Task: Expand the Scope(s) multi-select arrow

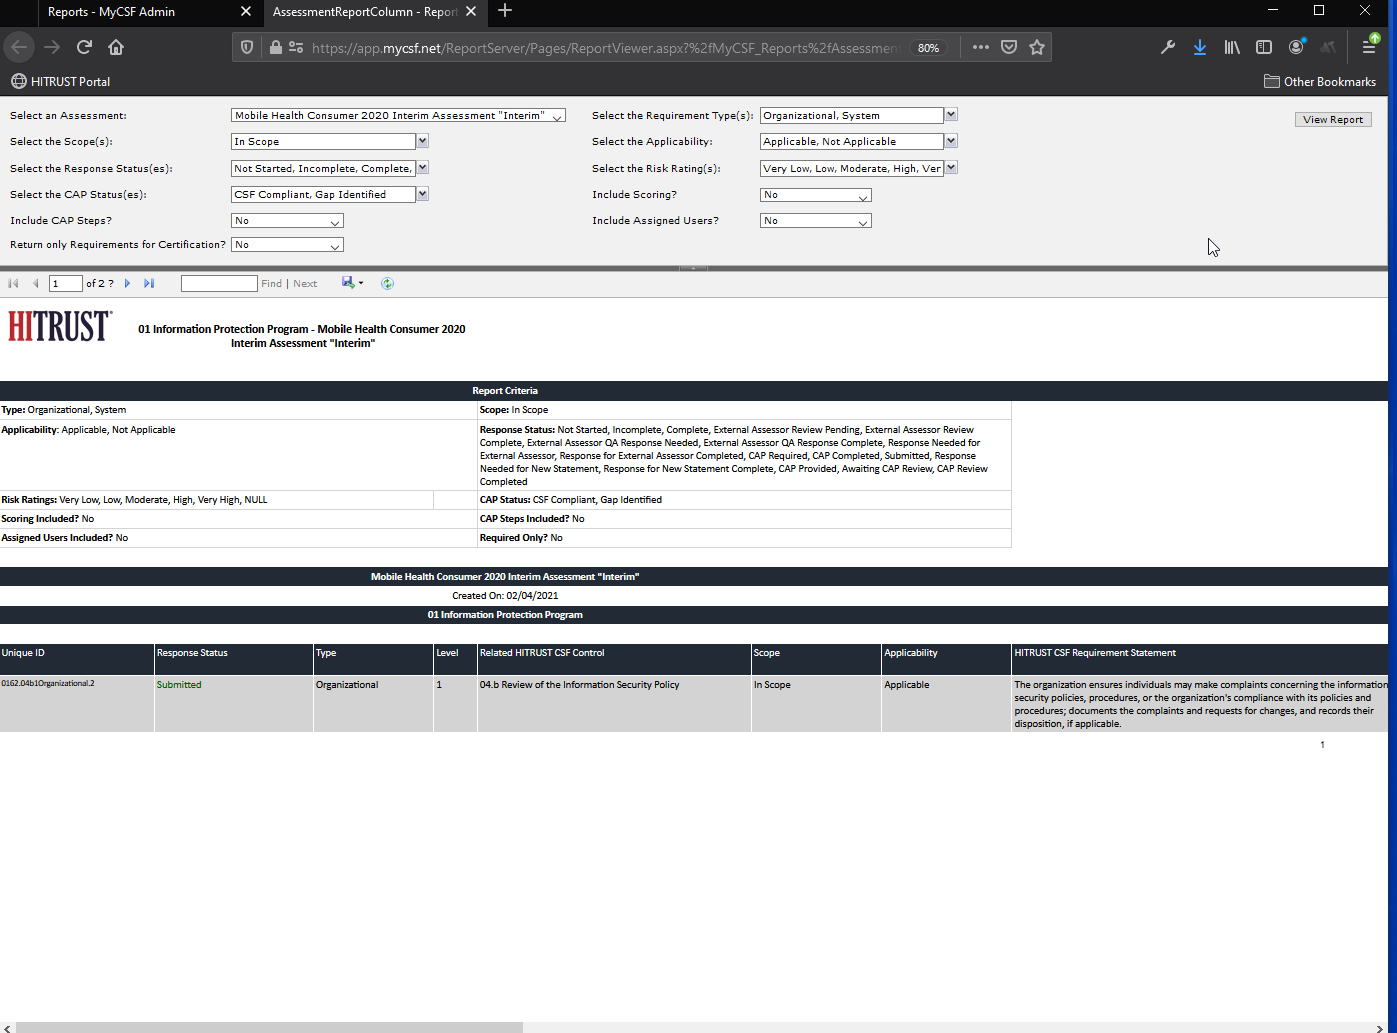Action: point(423,141)
